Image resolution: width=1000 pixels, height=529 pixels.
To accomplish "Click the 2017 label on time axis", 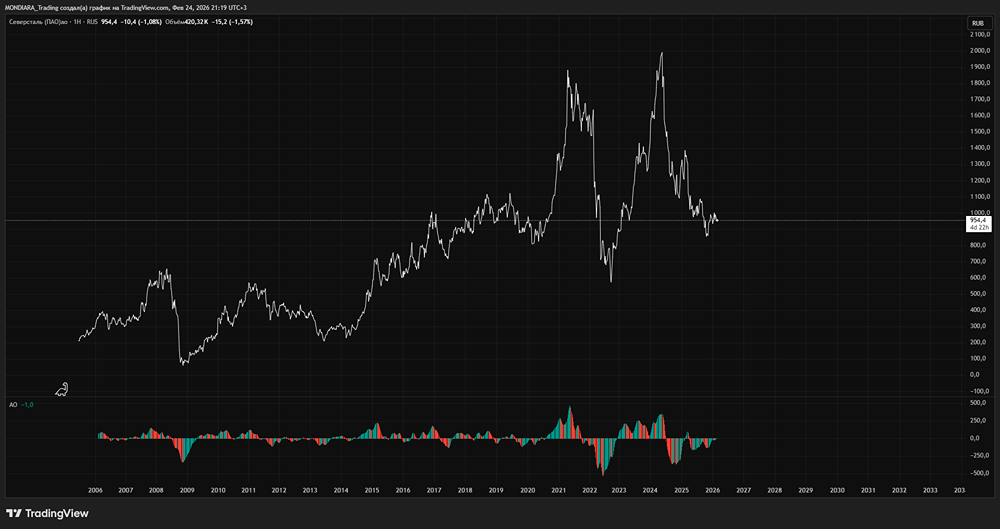I will tap(434, 491).
